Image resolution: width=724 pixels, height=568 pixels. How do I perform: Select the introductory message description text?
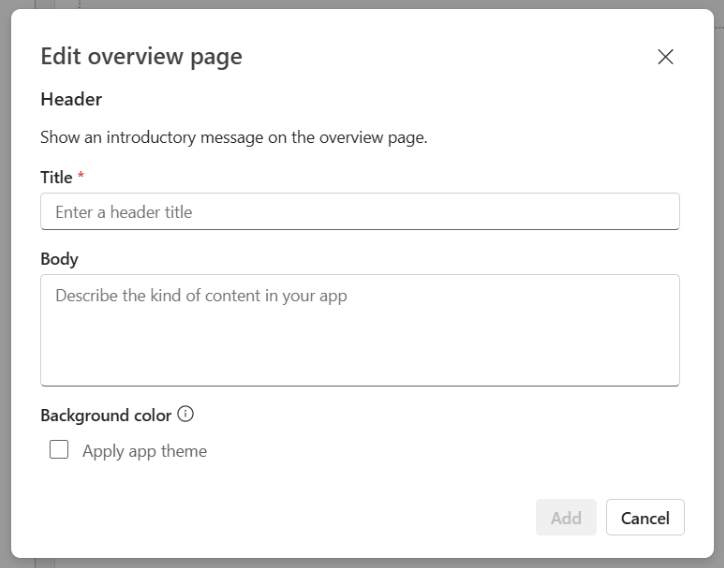234,138
